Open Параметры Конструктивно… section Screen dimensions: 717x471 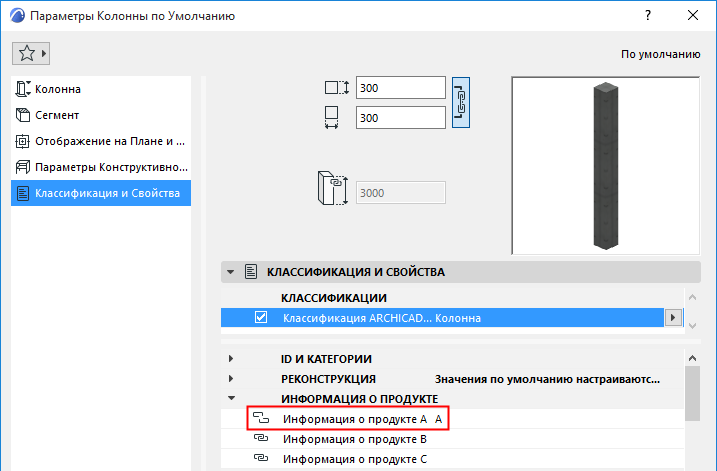(x=101, y=167)
